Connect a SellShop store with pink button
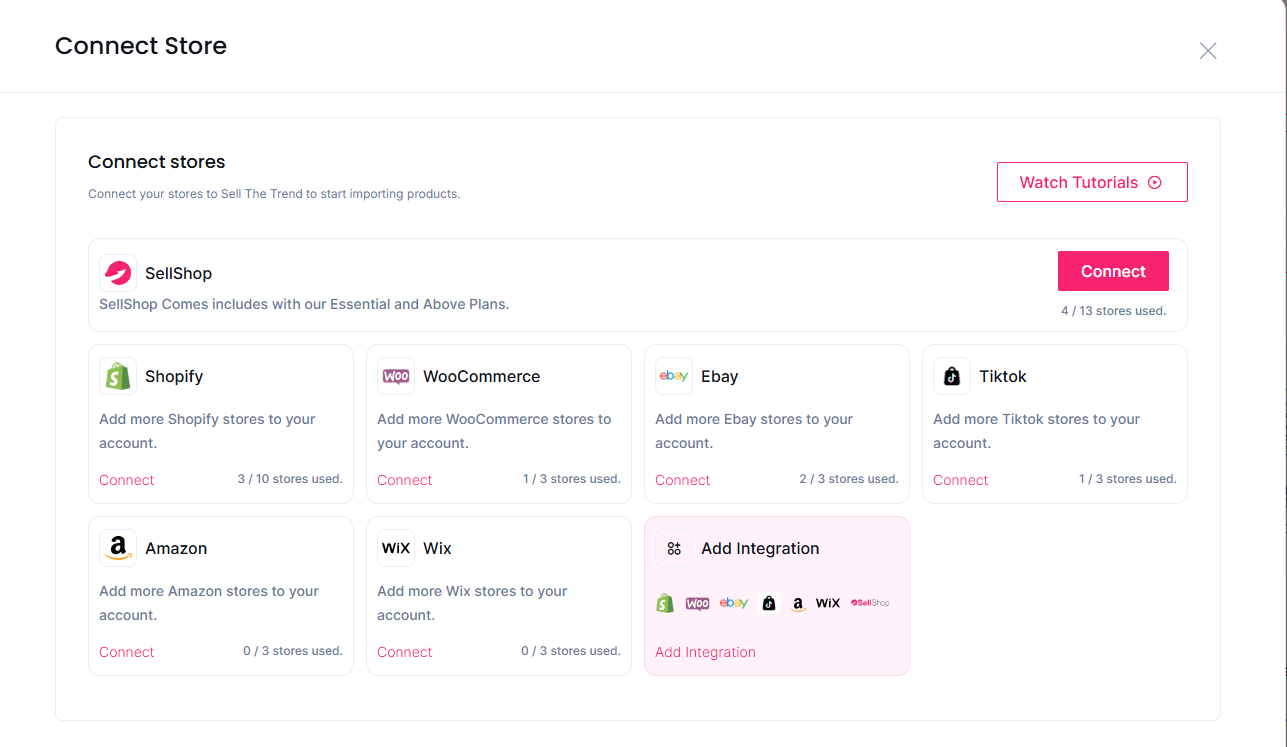 coord(1113,271)
